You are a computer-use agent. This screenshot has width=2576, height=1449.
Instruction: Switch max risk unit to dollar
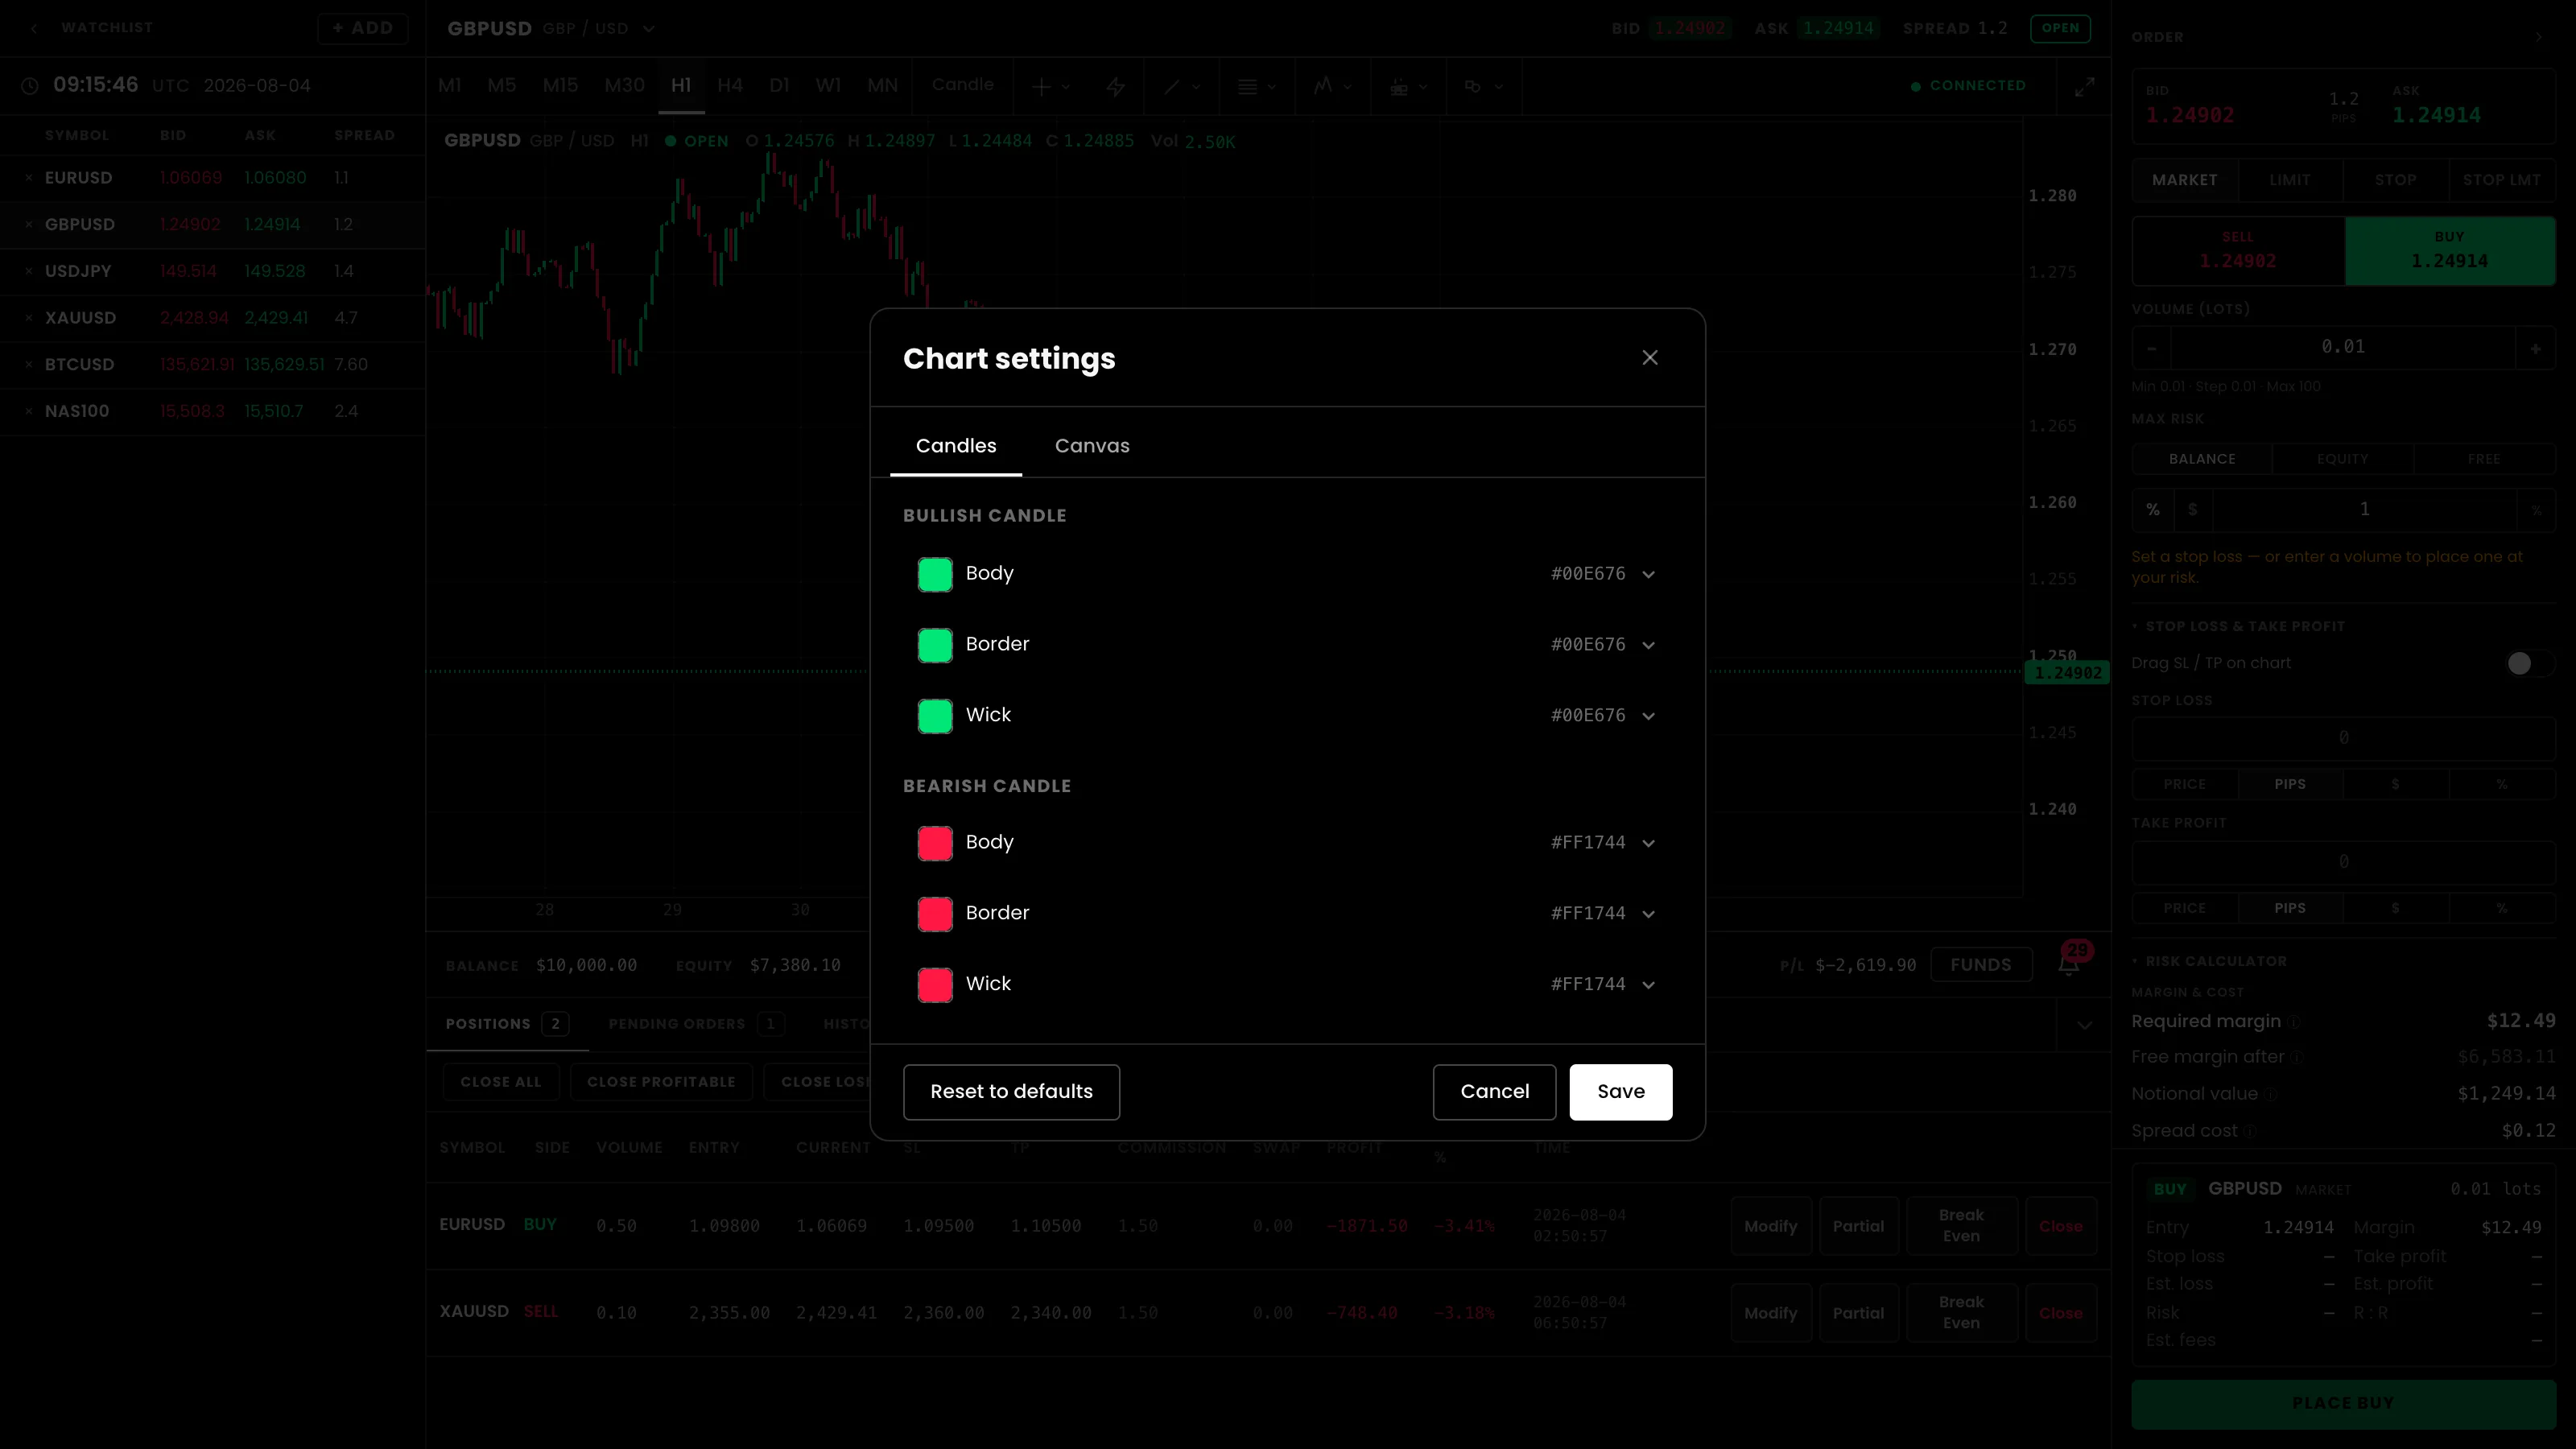2193,510
